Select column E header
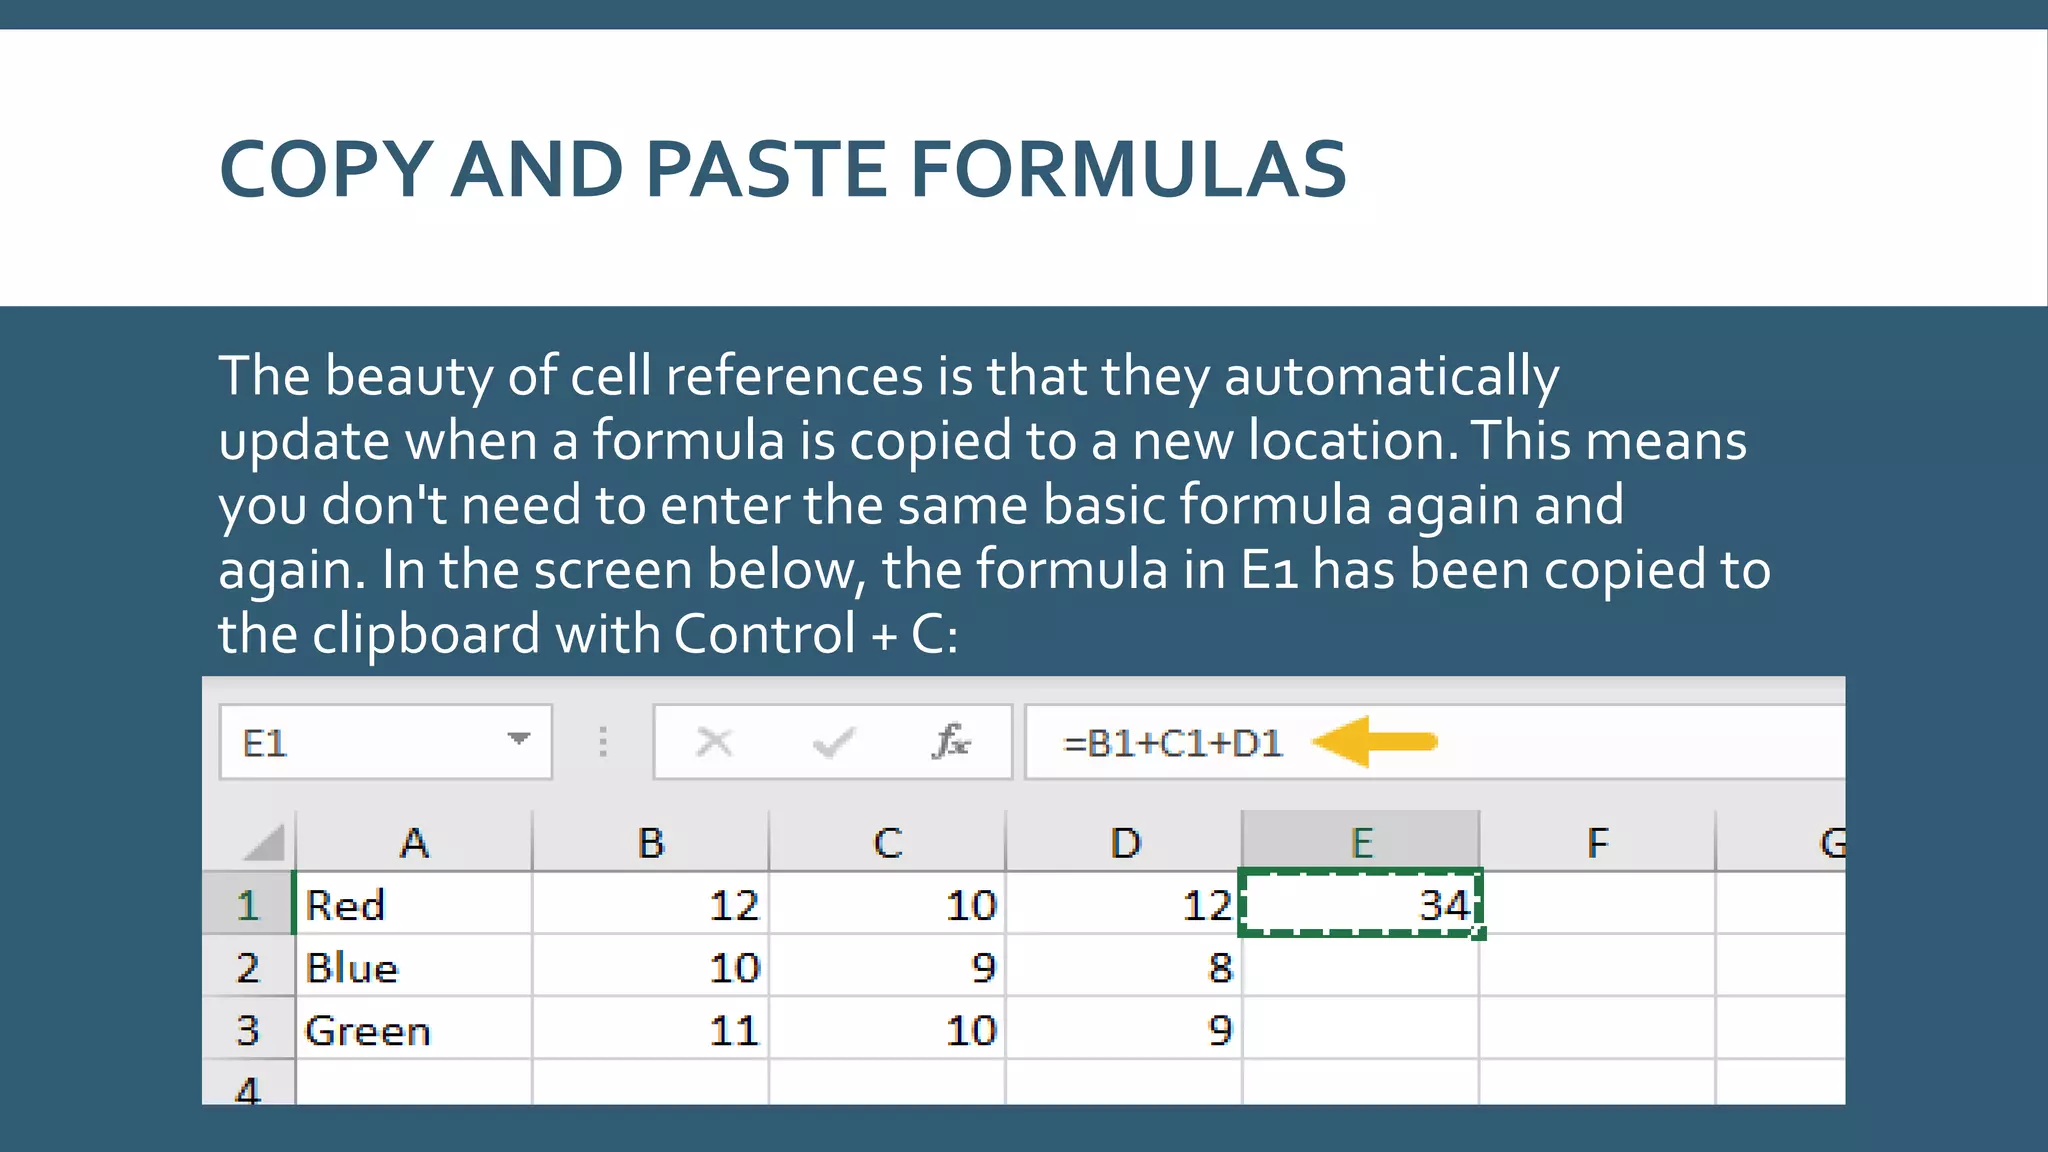This screenshot has width=2048, height=1152. point(1361,843)
